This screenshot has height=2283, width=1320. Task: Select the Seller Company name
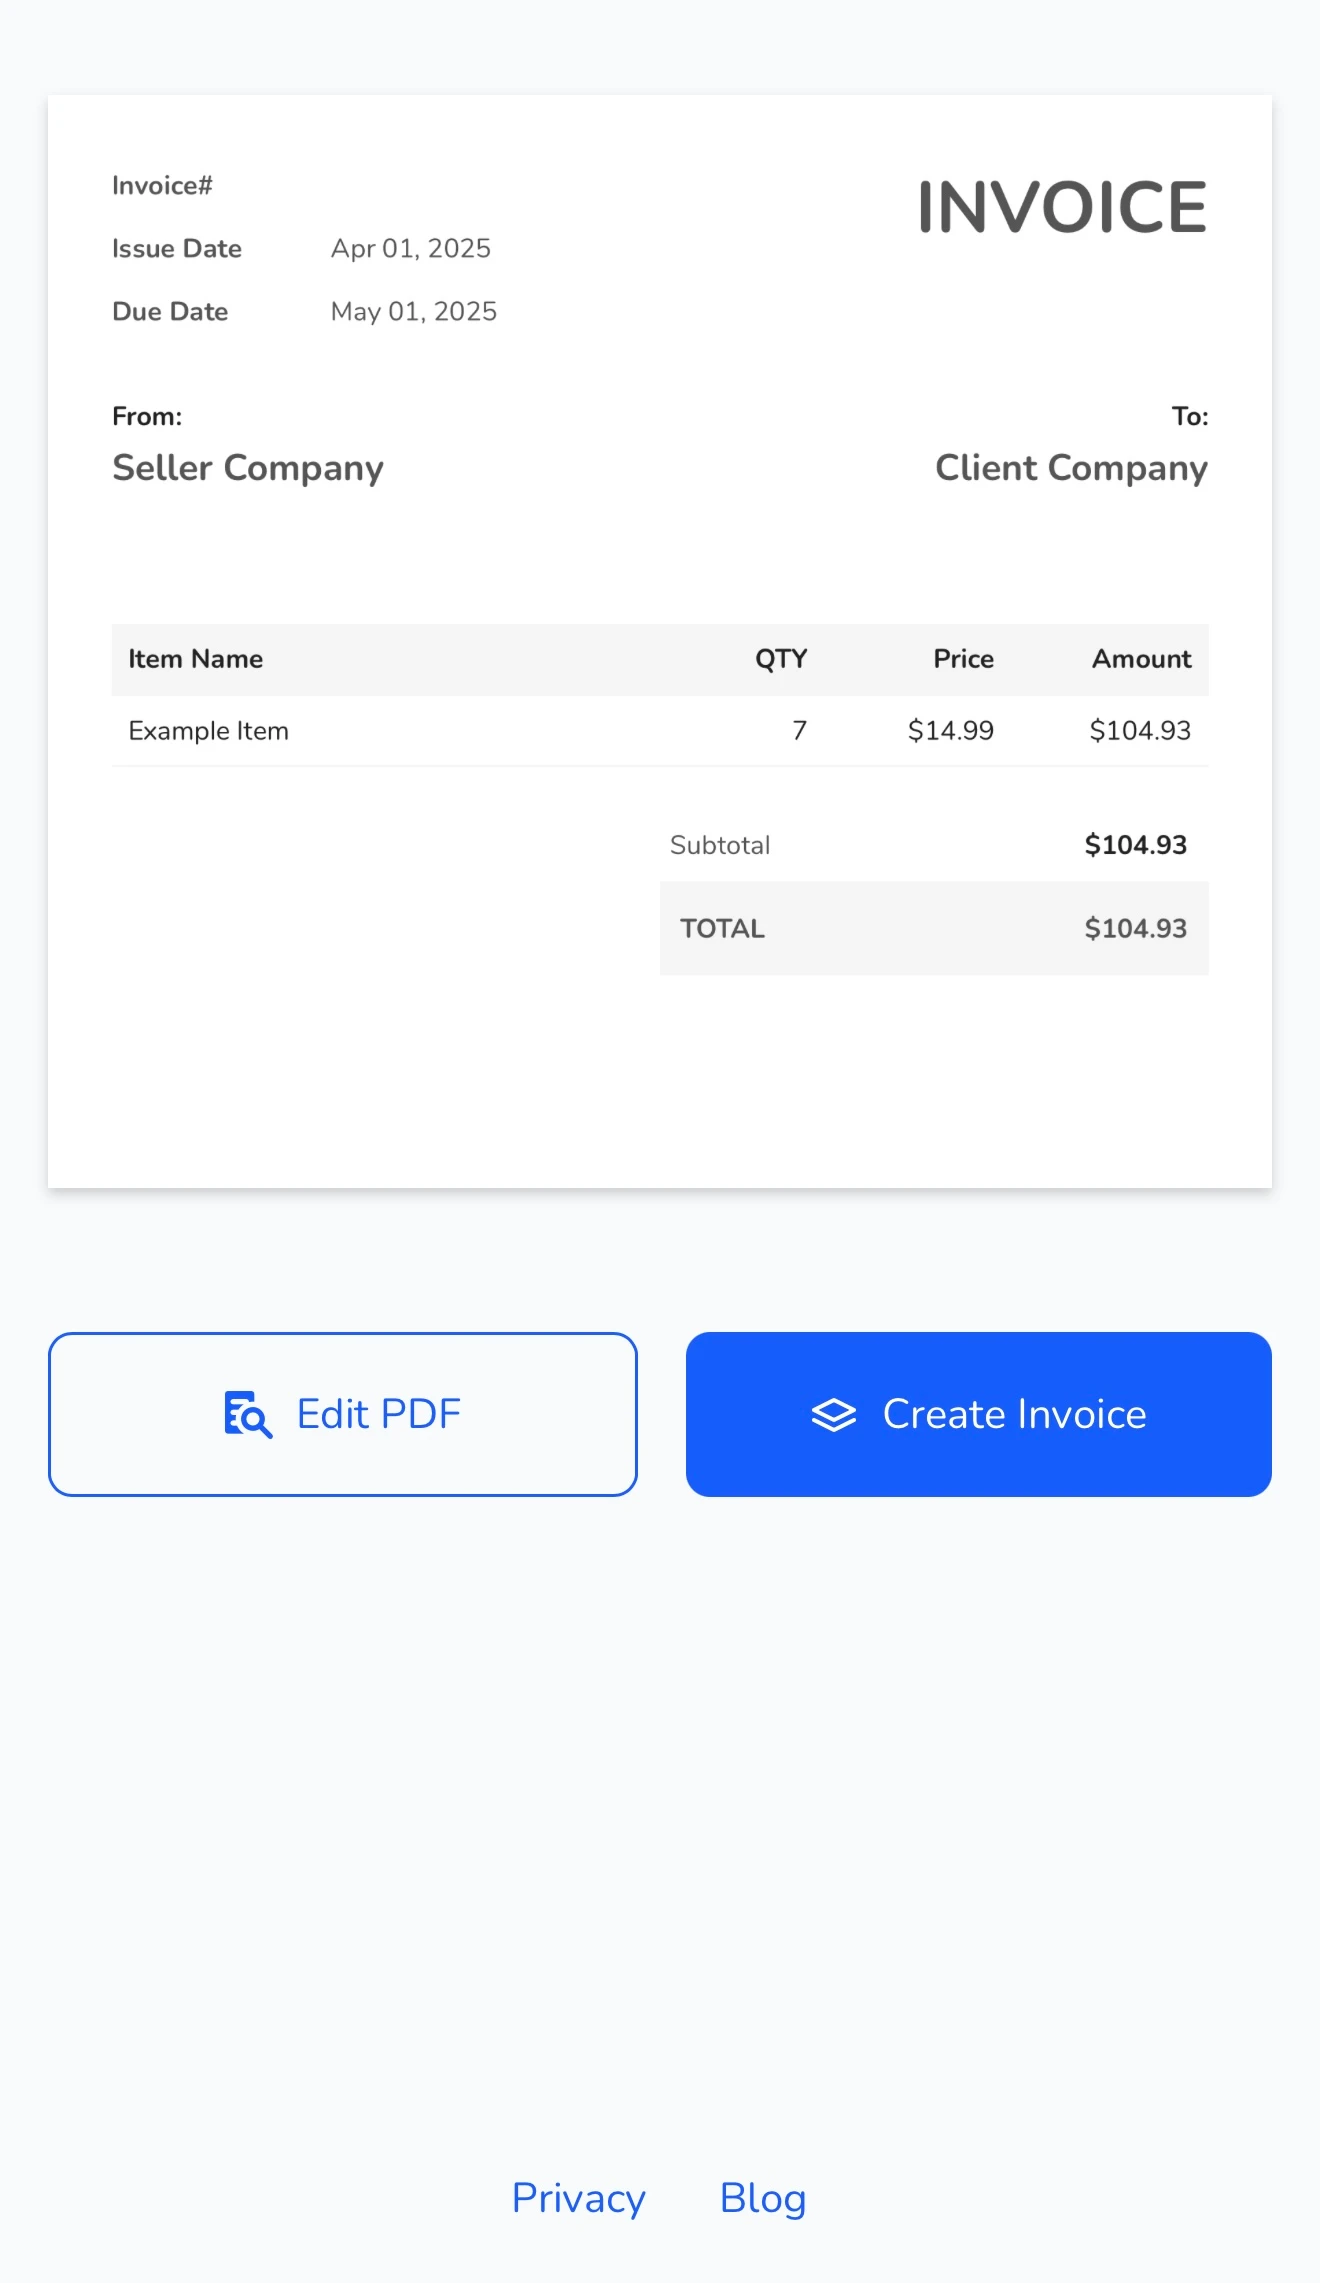pos(248,468)
